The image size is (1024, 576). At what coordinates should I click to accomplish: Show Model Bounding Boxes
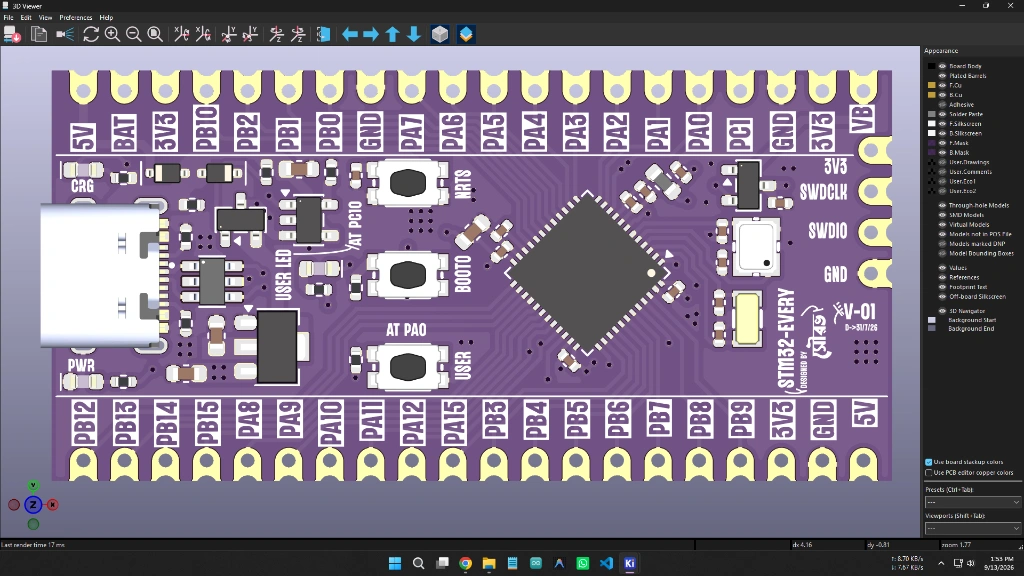942,253
